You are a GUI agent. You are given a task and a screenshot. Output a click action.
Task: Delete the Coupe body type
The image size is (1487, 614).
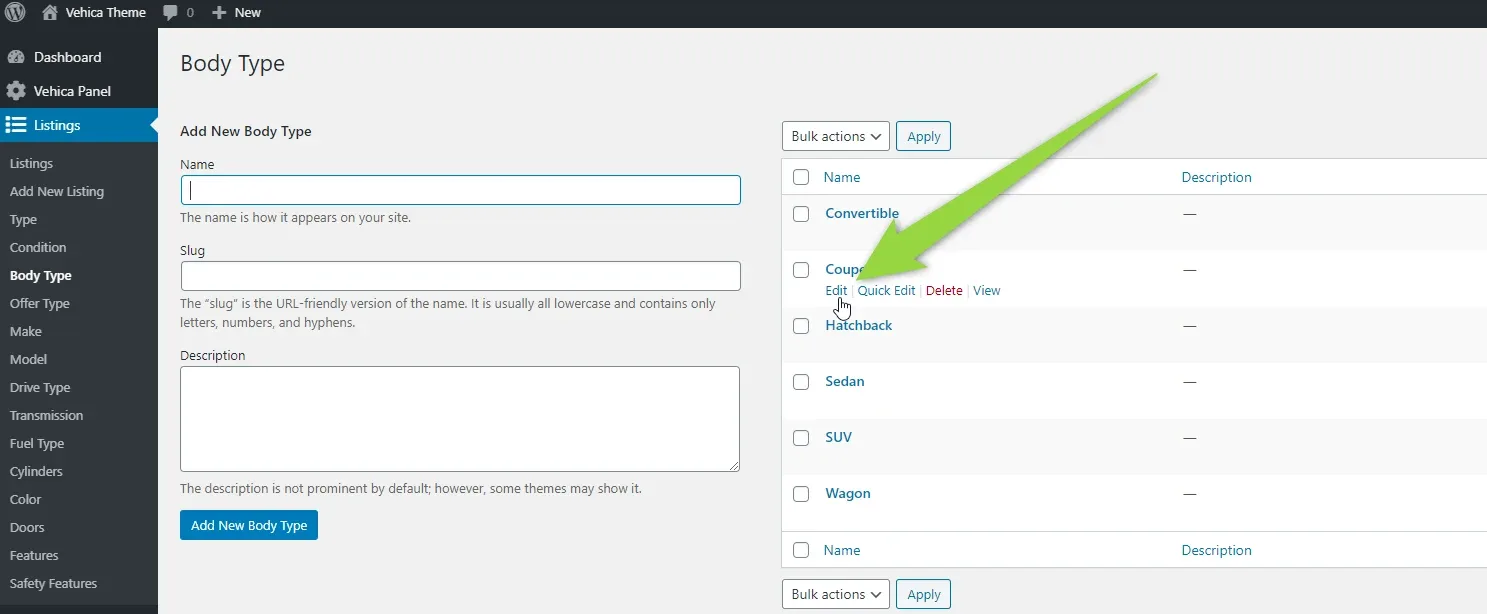click(x=944, y=291)
